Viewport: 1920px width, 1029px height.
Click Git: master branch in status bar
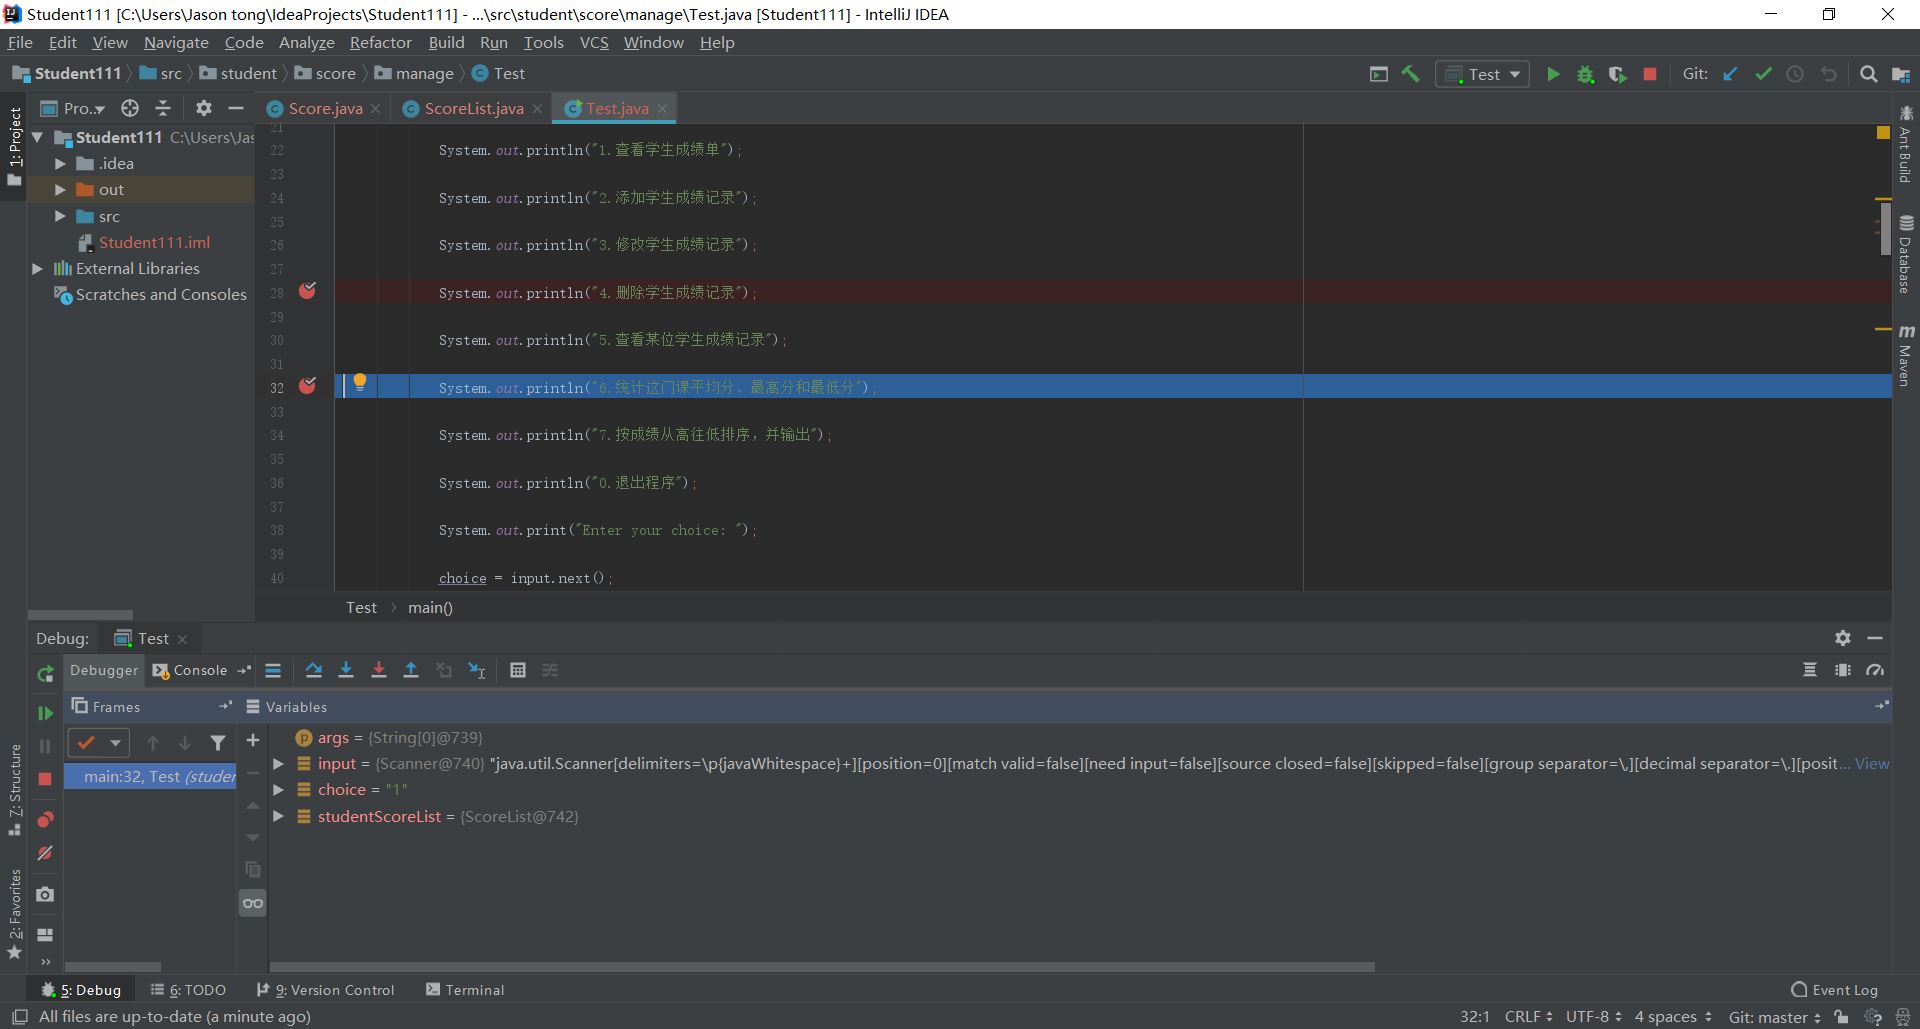tap(1774, 1017)
